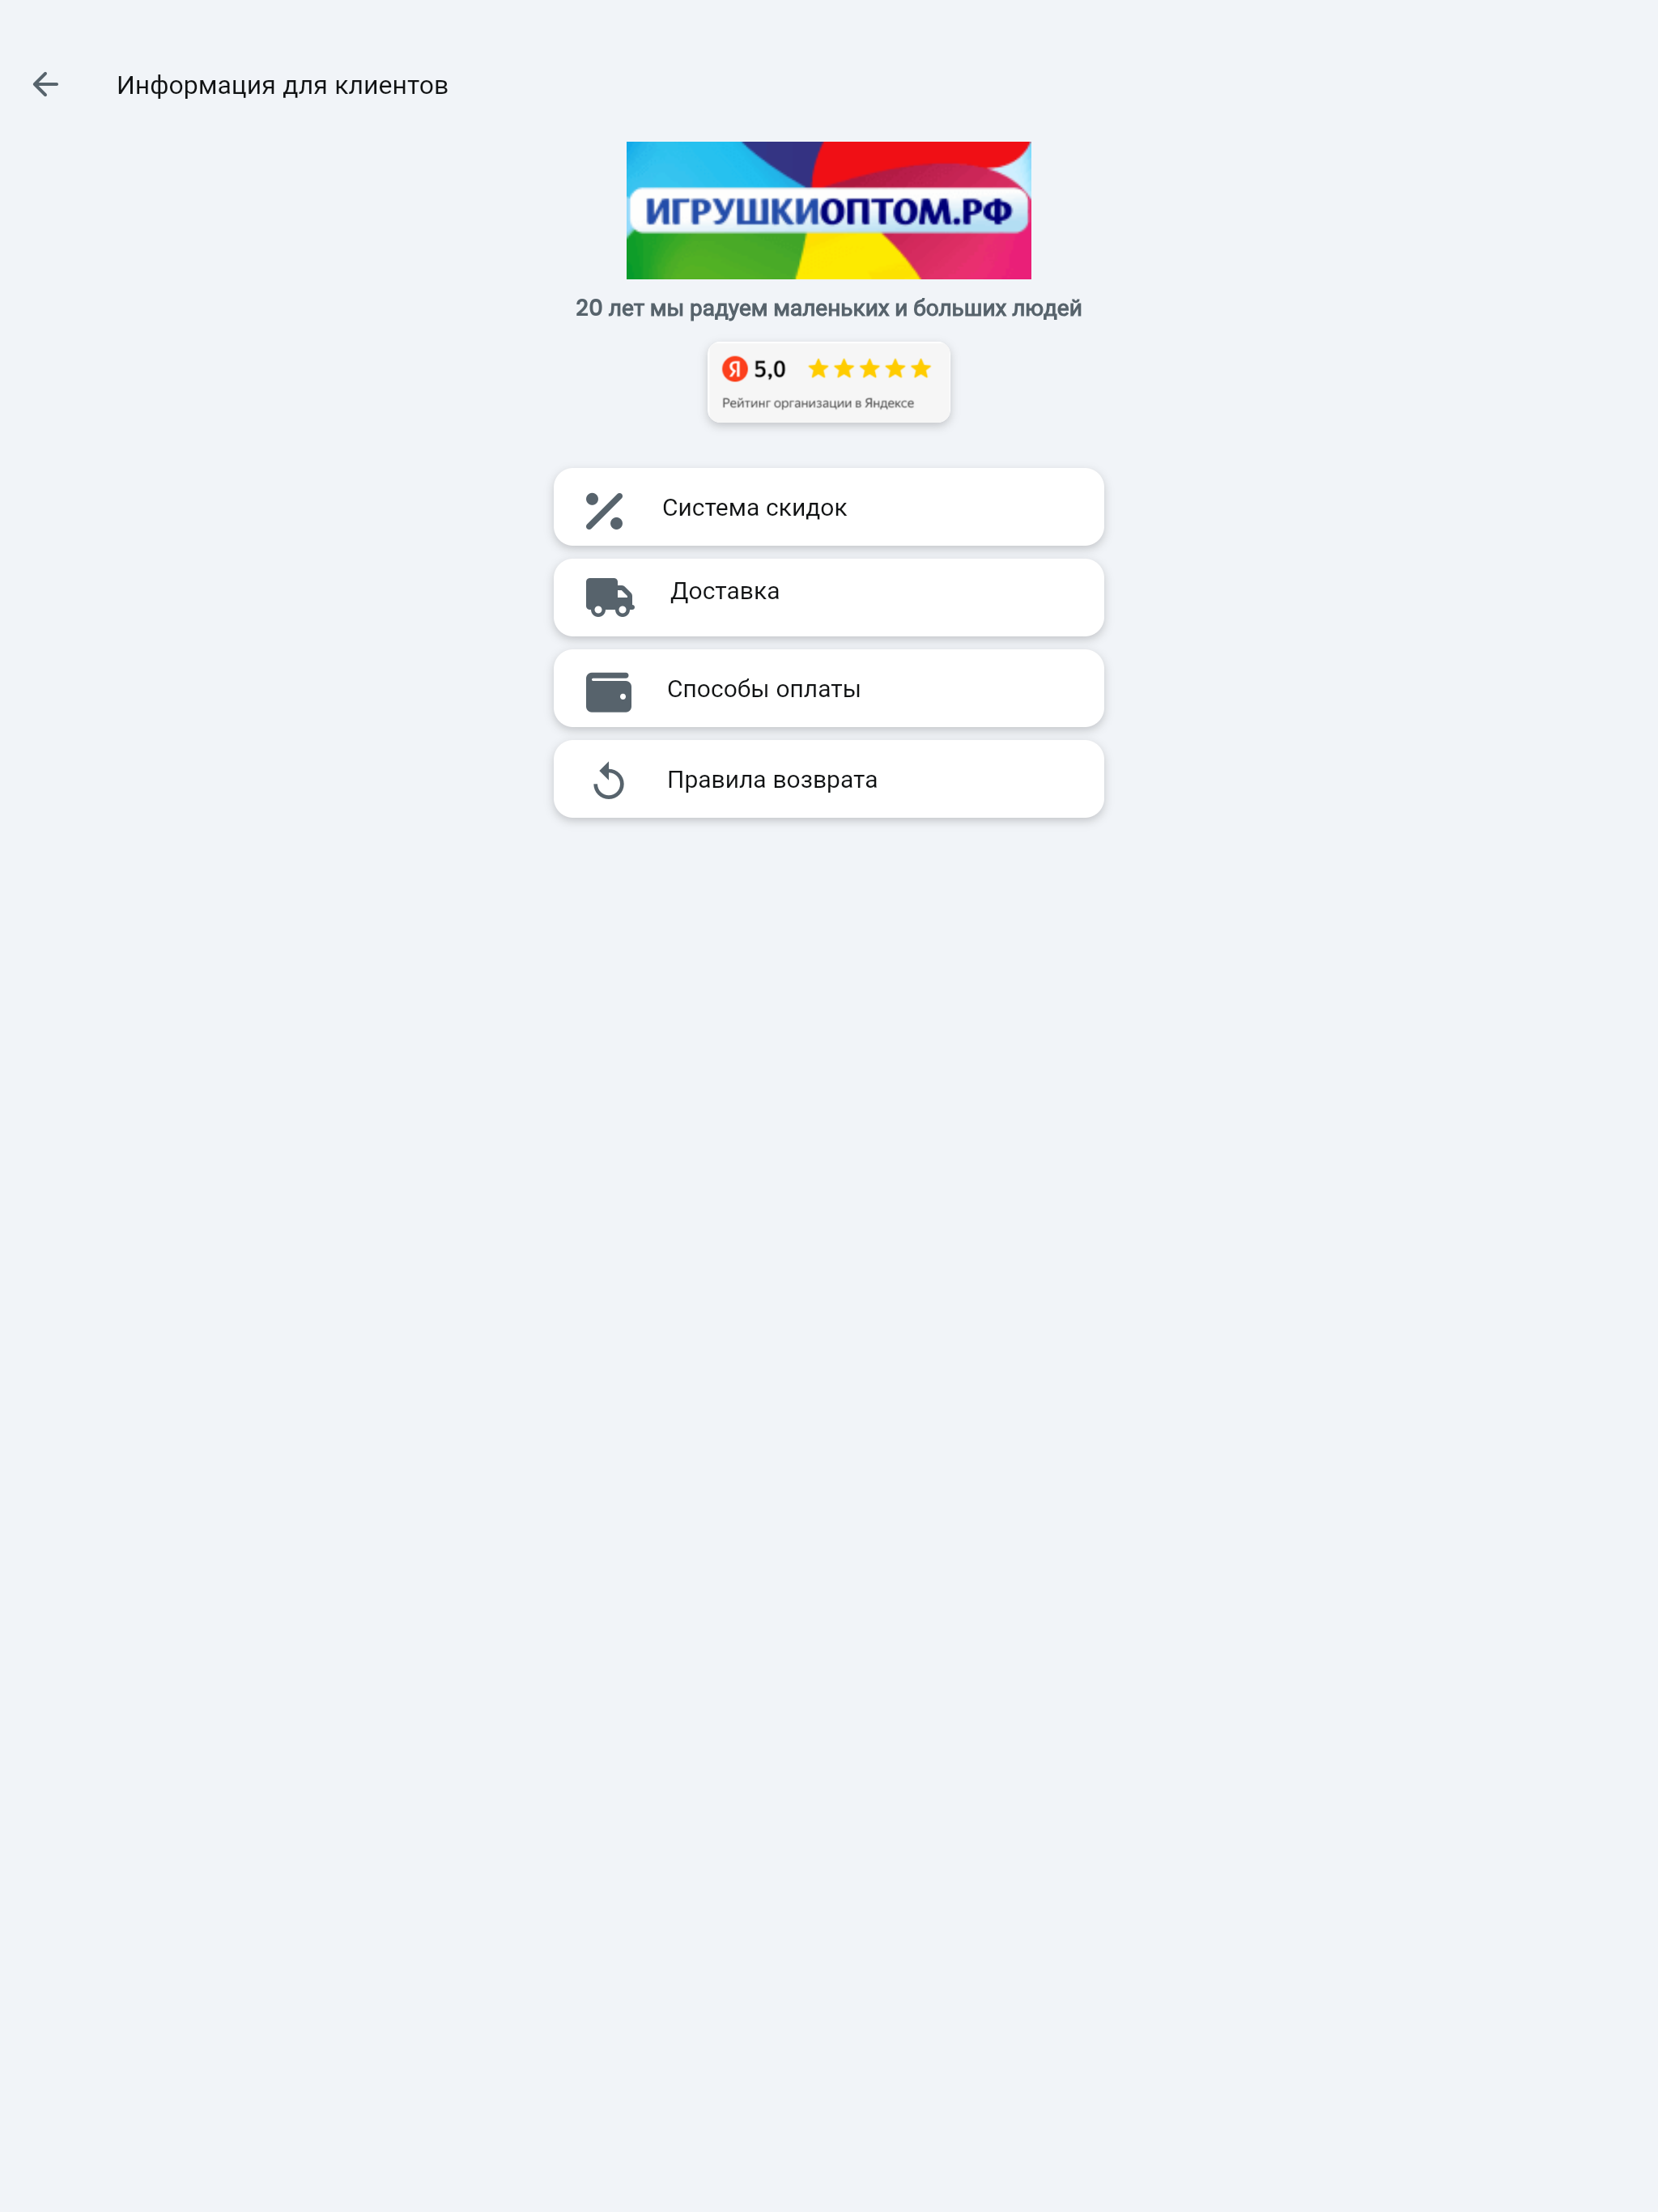Click the second gold rating star
1658x2212 pixels.
pos(844,369)
